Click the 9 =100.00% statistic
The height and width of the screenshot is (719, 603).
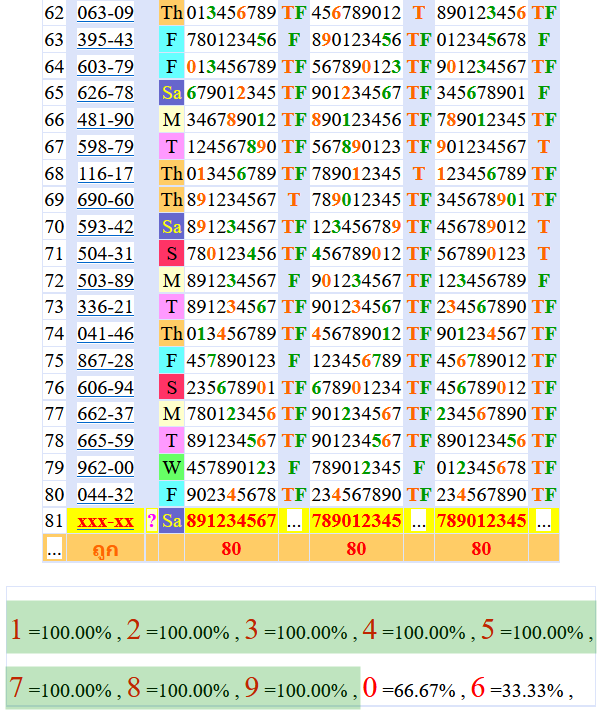(x=296, y=689)
